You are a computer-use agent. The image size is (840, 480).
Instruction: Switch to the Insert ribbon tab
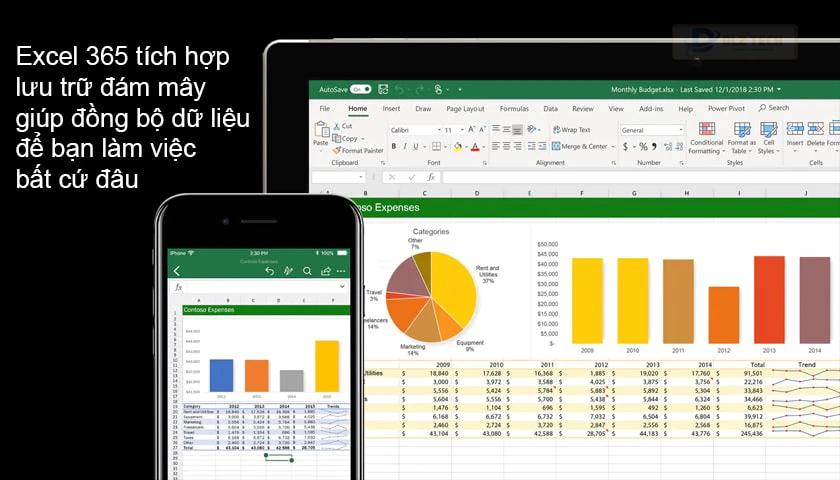pyautogui.click(x=391, y=108)
